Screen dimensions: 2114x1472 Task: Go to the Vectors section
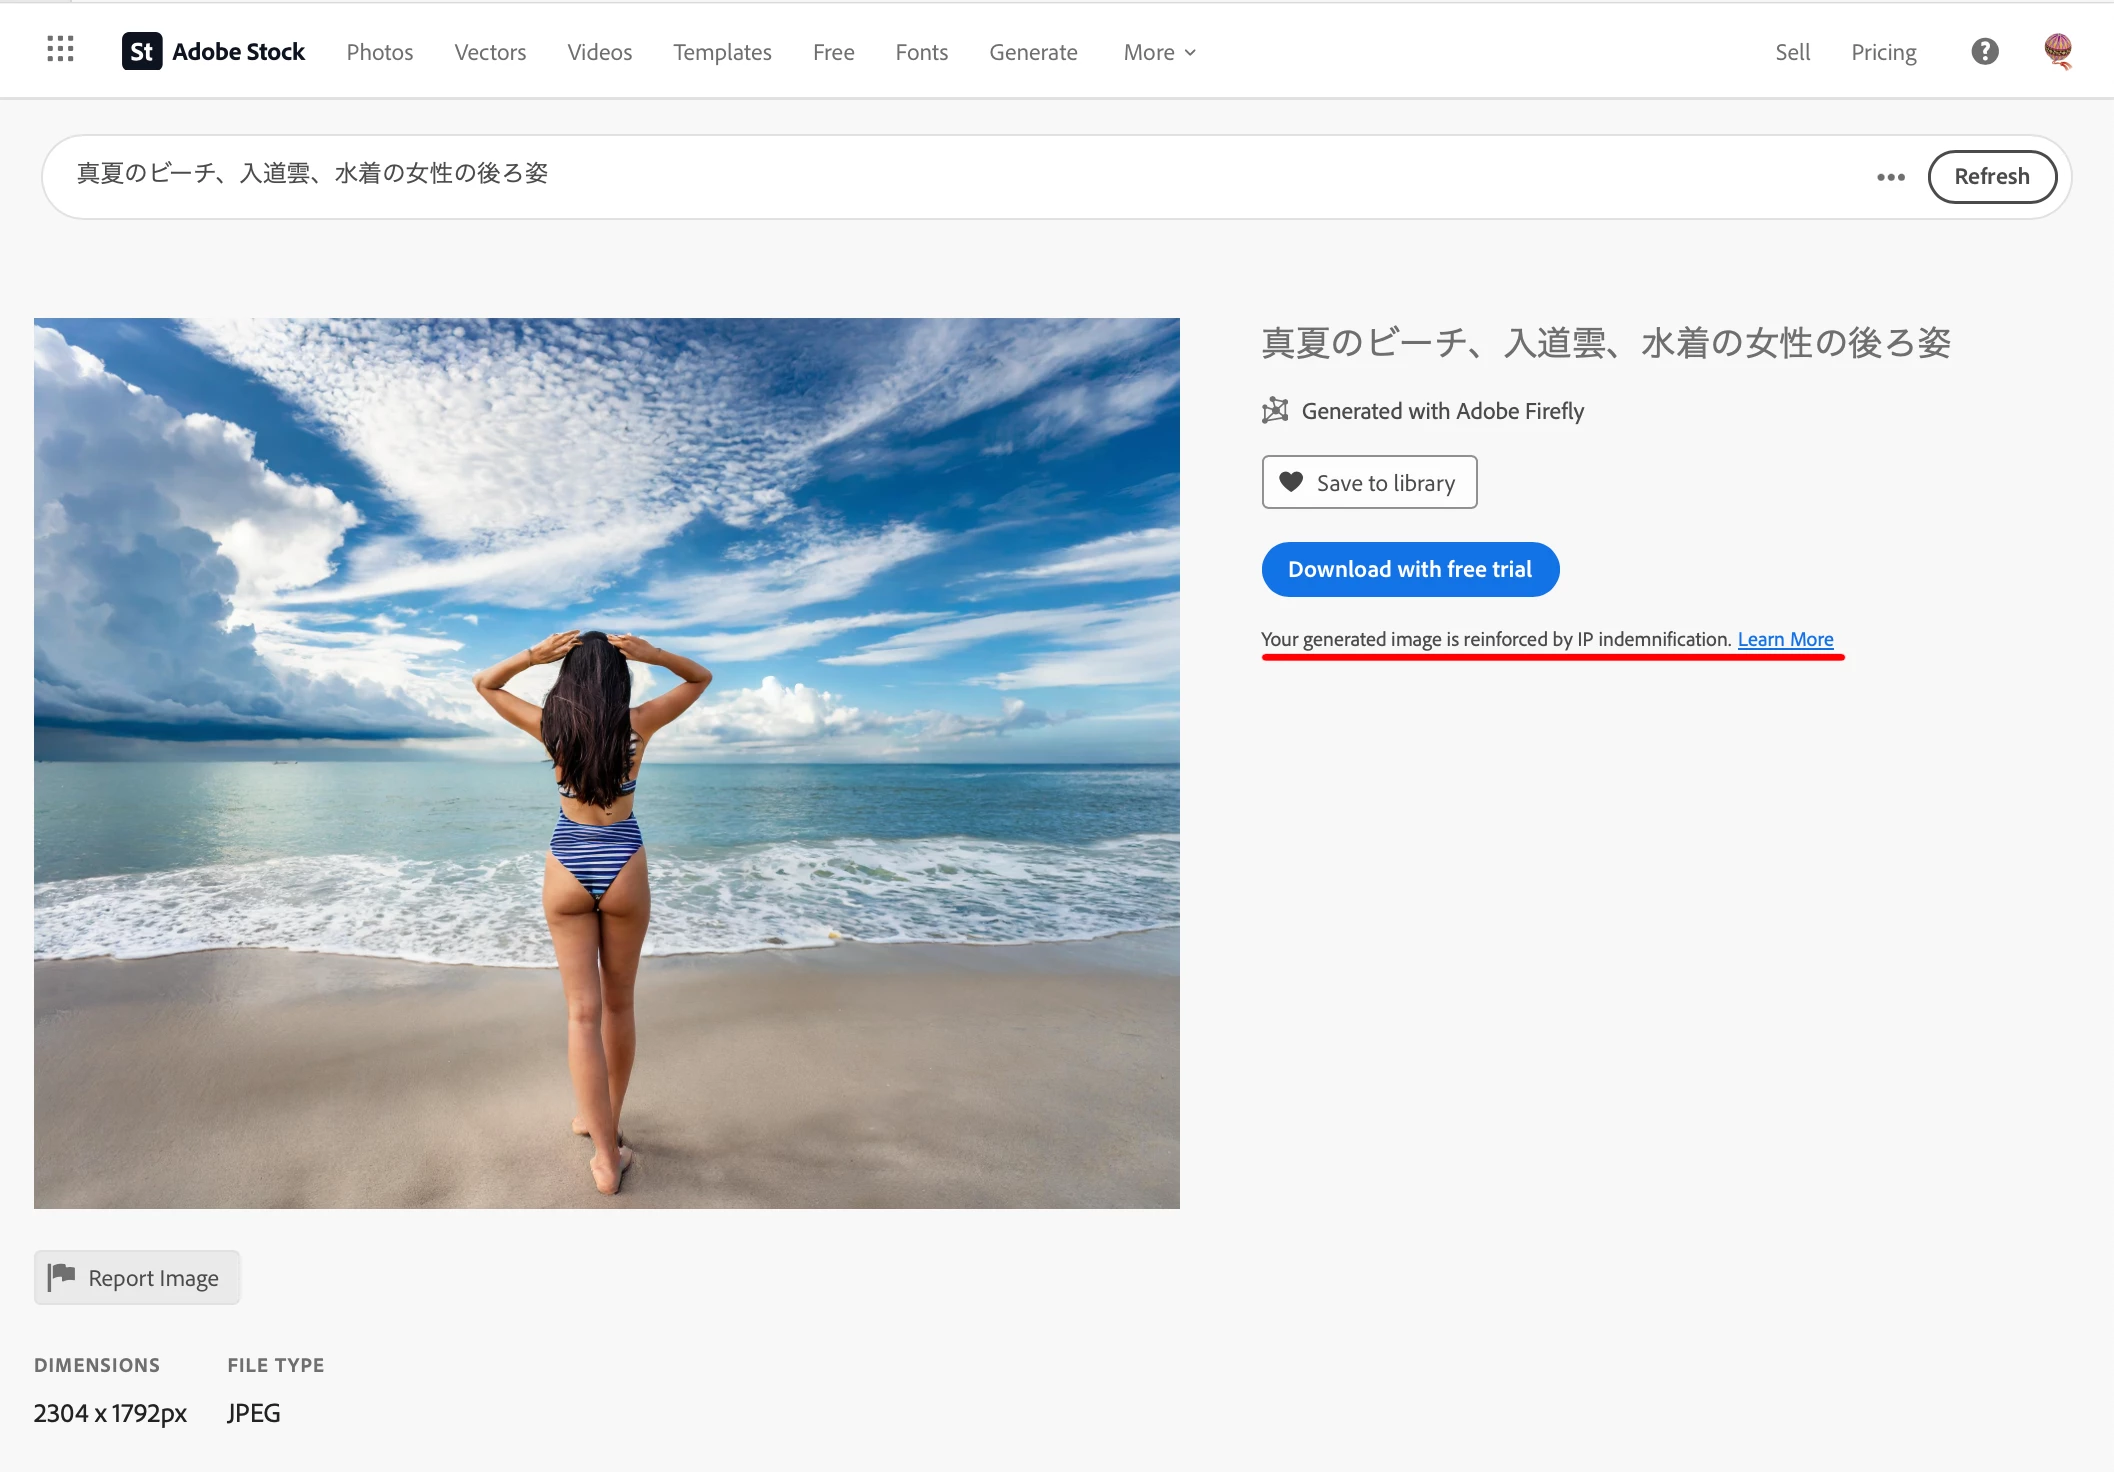tap(490, 52)
